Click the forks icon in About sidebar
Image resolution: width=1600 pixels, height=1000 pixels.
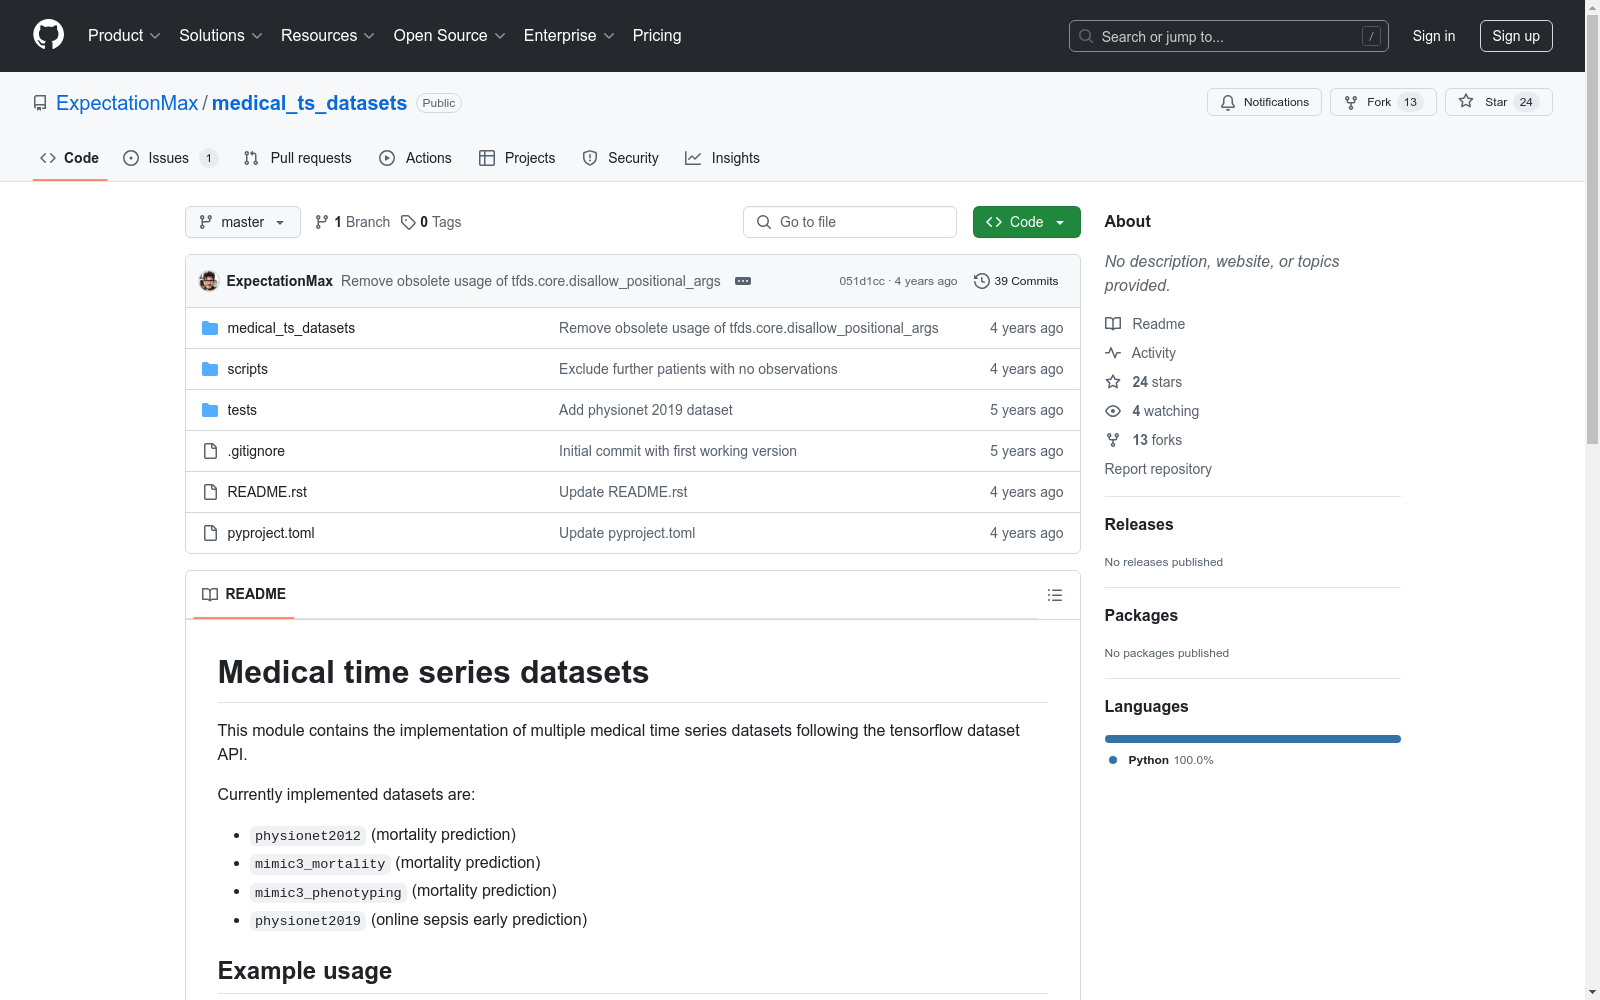1113,440
